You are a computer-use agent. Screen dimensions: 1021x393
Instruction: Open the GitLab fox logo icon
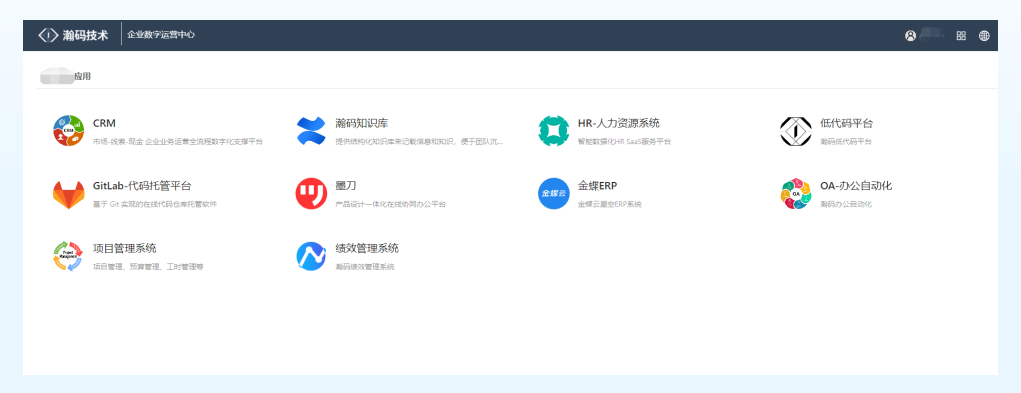[x=68, y=194]
